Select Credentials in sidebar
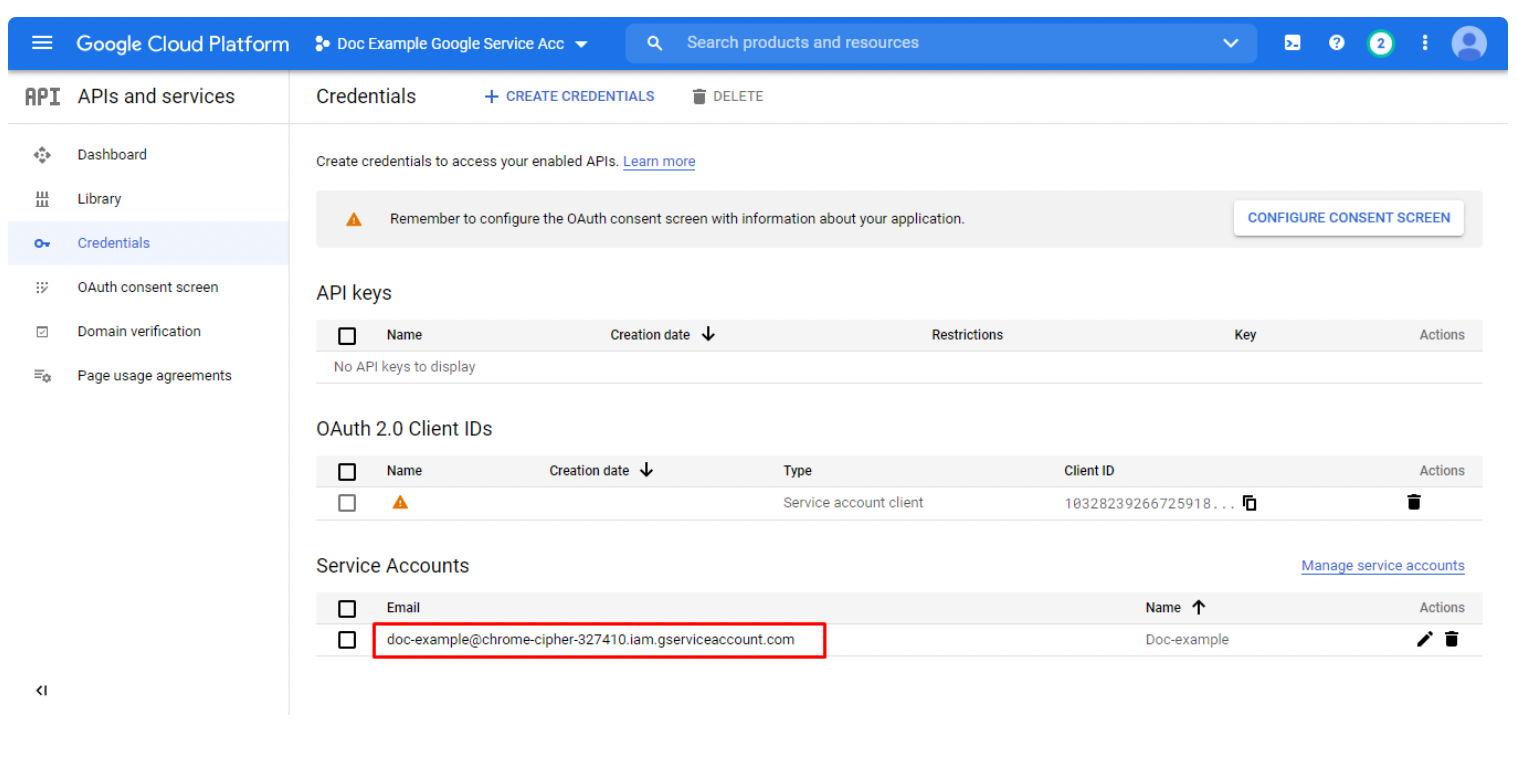Screen dimensions: 1518x768 click(114, 243)
